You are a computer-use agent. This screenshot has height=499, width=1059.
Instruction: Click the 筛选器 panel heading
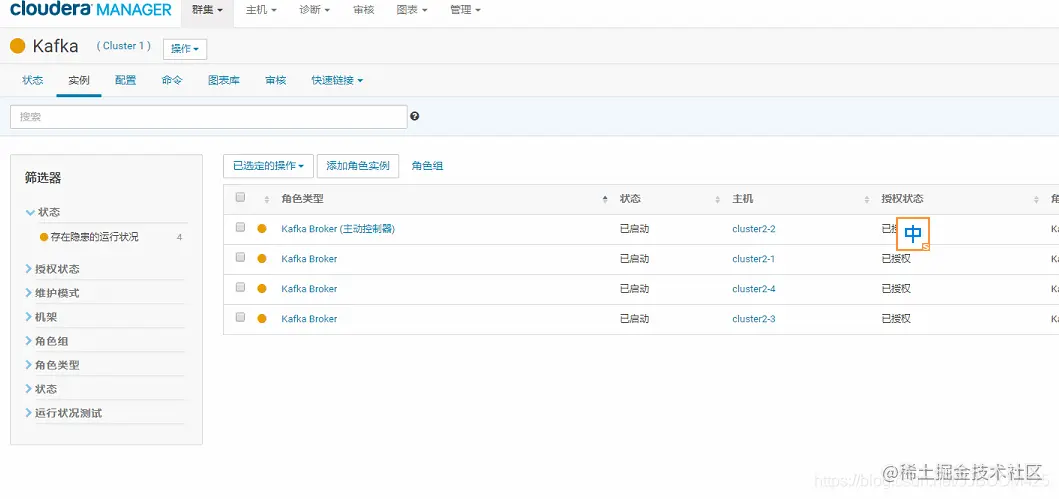(43, 178)
